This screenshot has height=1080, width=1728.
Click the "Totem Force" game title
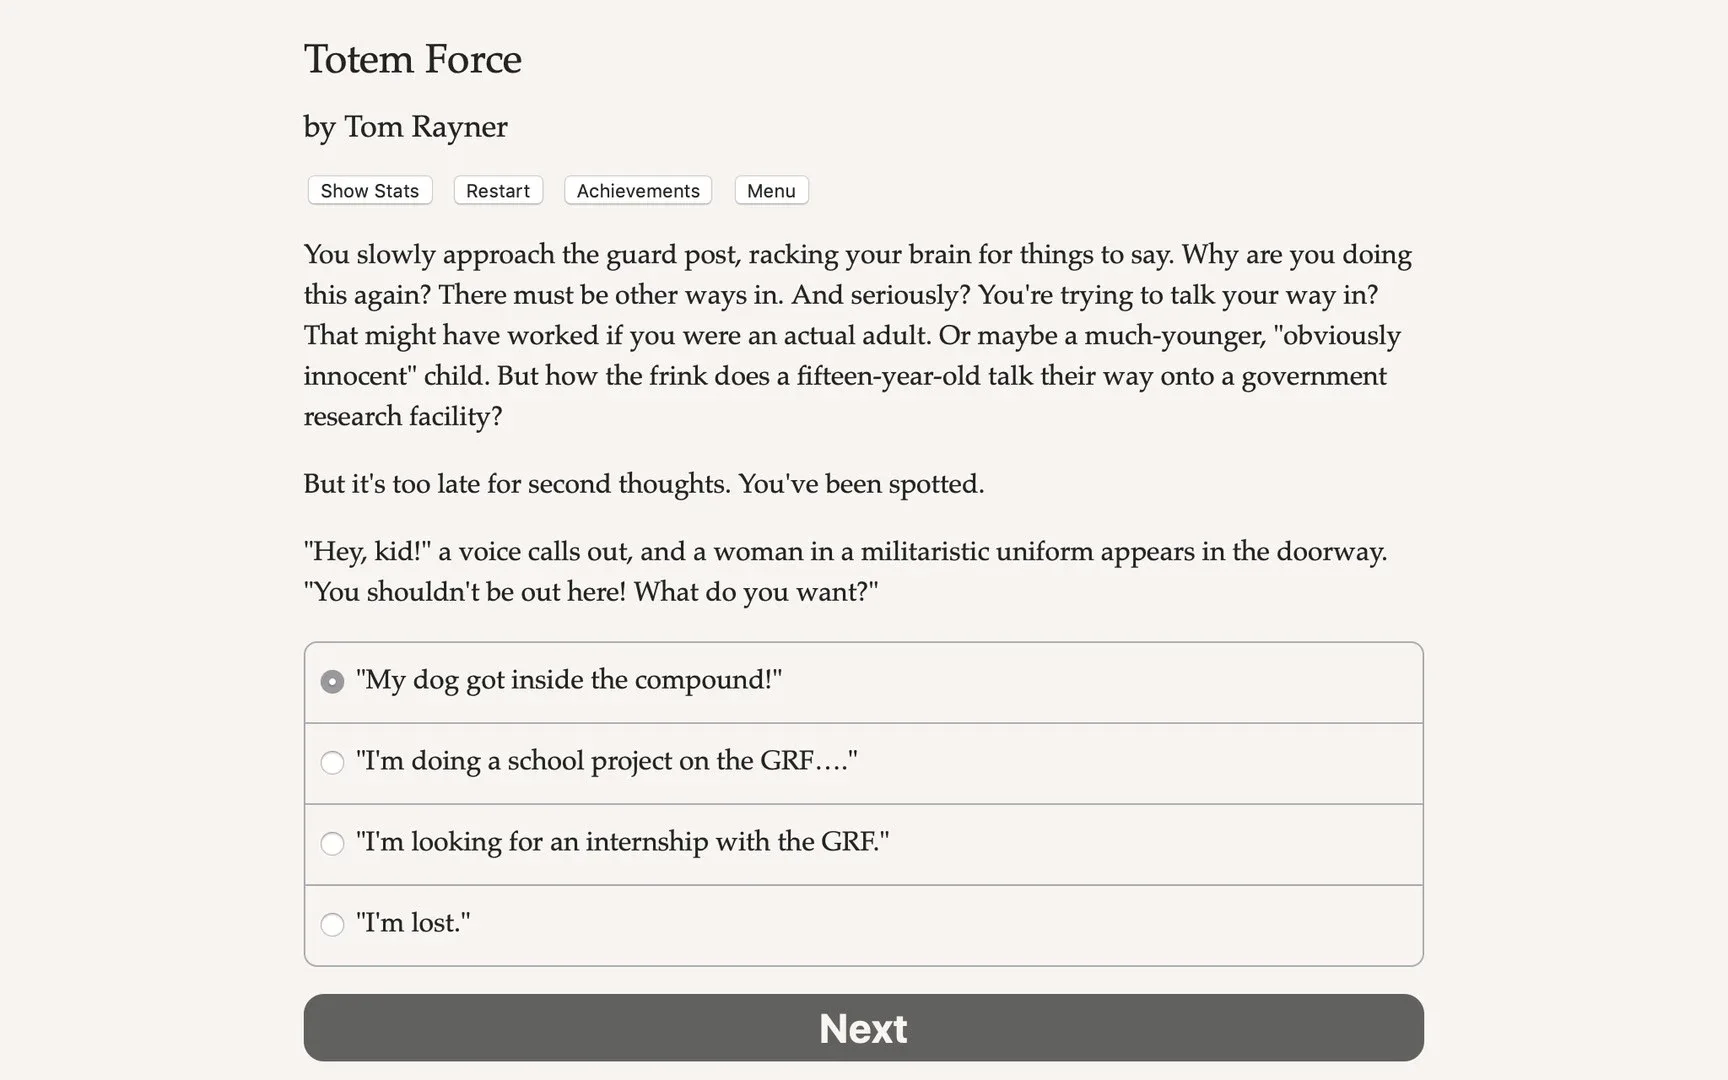pos(412,60)
